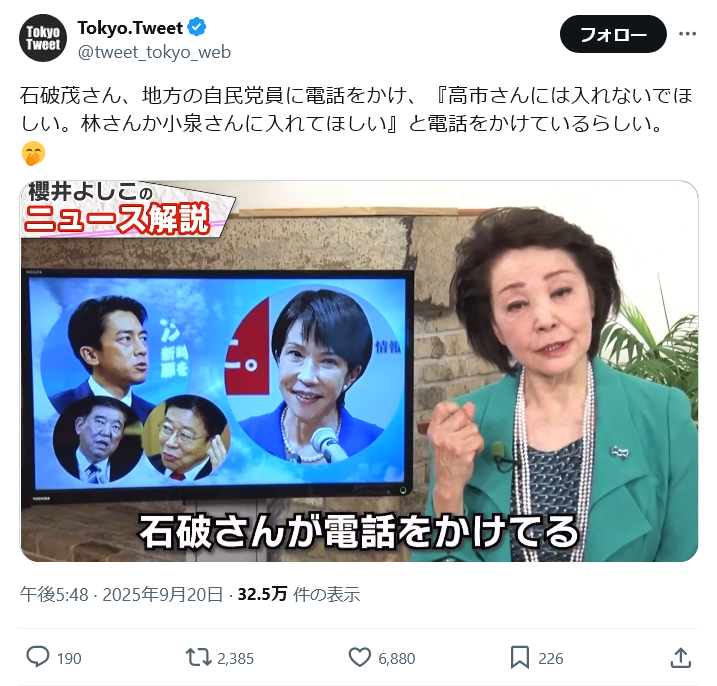Play the embedded news commentary video
Screen dimensions: 717x686
click(x=359, y=371)
